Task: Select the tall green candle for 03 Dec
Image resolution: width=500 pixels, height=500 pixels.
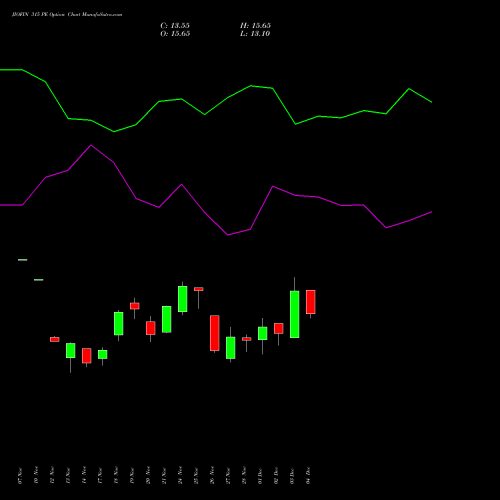Action: point(295,314)
